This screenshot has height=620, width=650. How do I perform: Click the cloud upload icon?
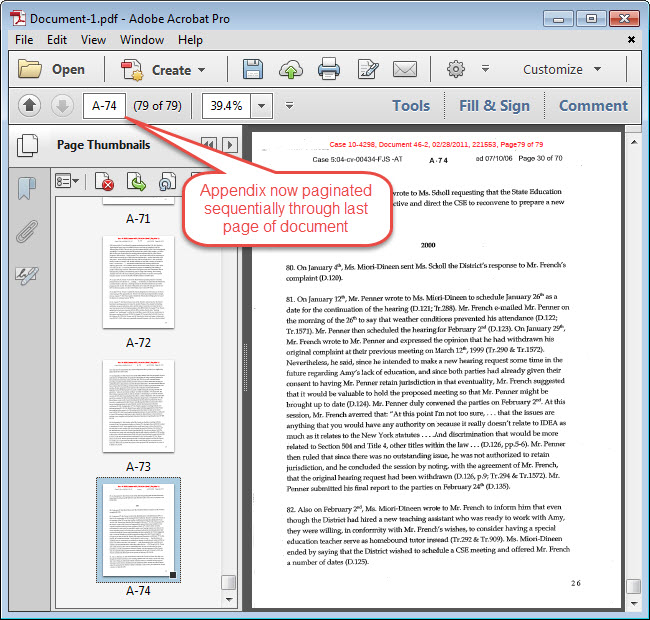[x=291, y=70]
